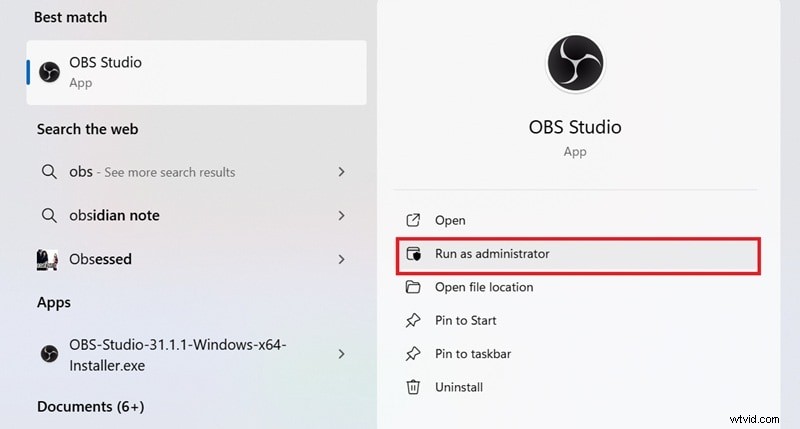Click the OBS installer file icon
This screenshot has height=429, width=800.
pyautogui.click(x=48, y=354)
